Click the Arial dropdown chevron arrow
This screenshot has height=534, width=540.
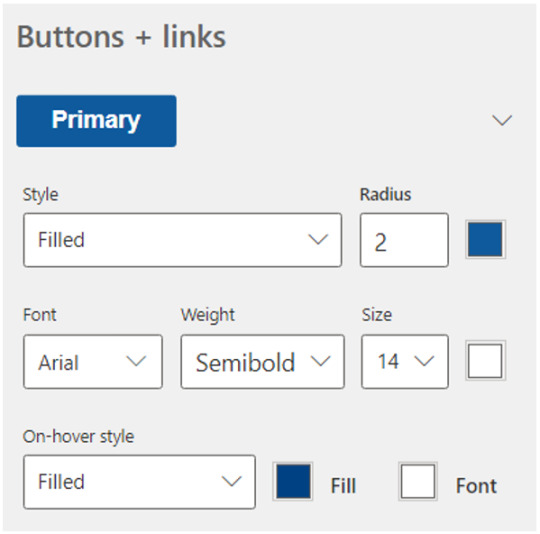(136, 361)
